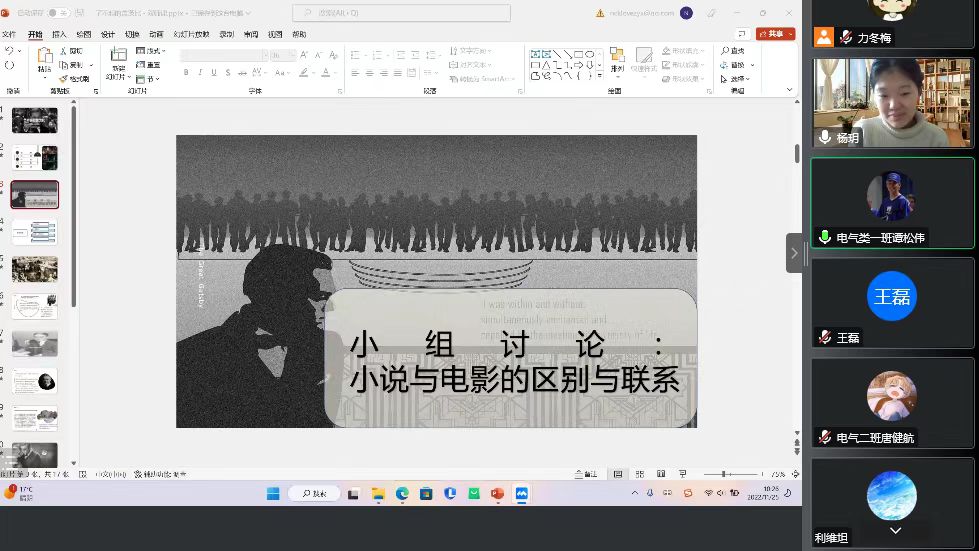Select slide thumbnail 5 in slide panel
Image resolution: width=979 pixels, height=551 pixels.
click(x=34, y=269)
